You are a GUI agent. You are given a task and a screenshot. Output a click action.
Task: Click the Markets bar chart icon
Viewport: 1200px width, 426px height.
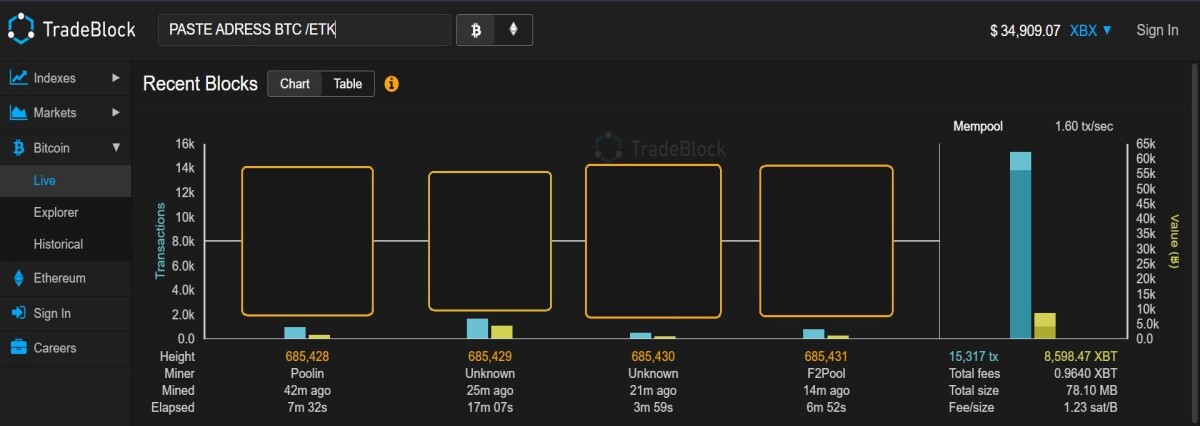click(x=18, y=112)
